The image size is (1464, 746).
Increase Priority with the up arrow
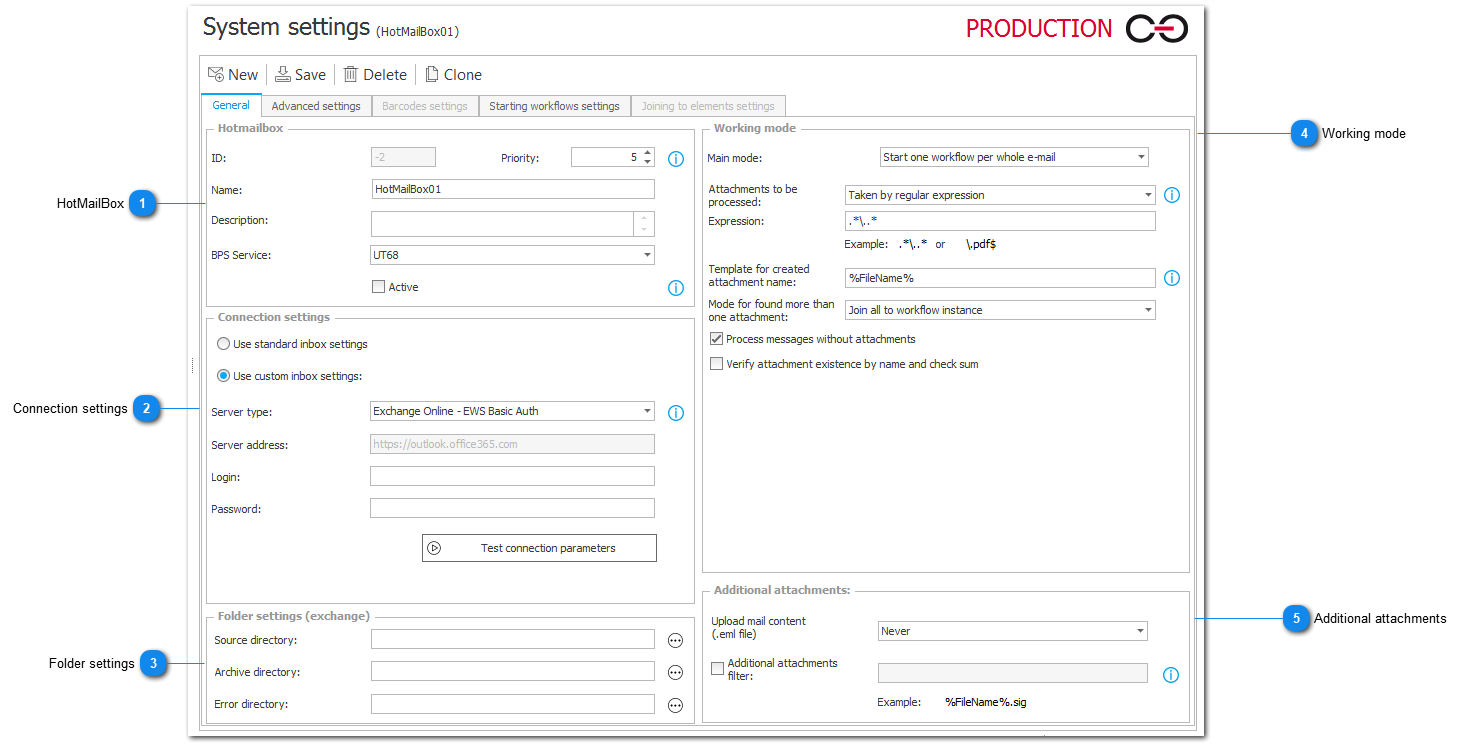coord(647,153)
